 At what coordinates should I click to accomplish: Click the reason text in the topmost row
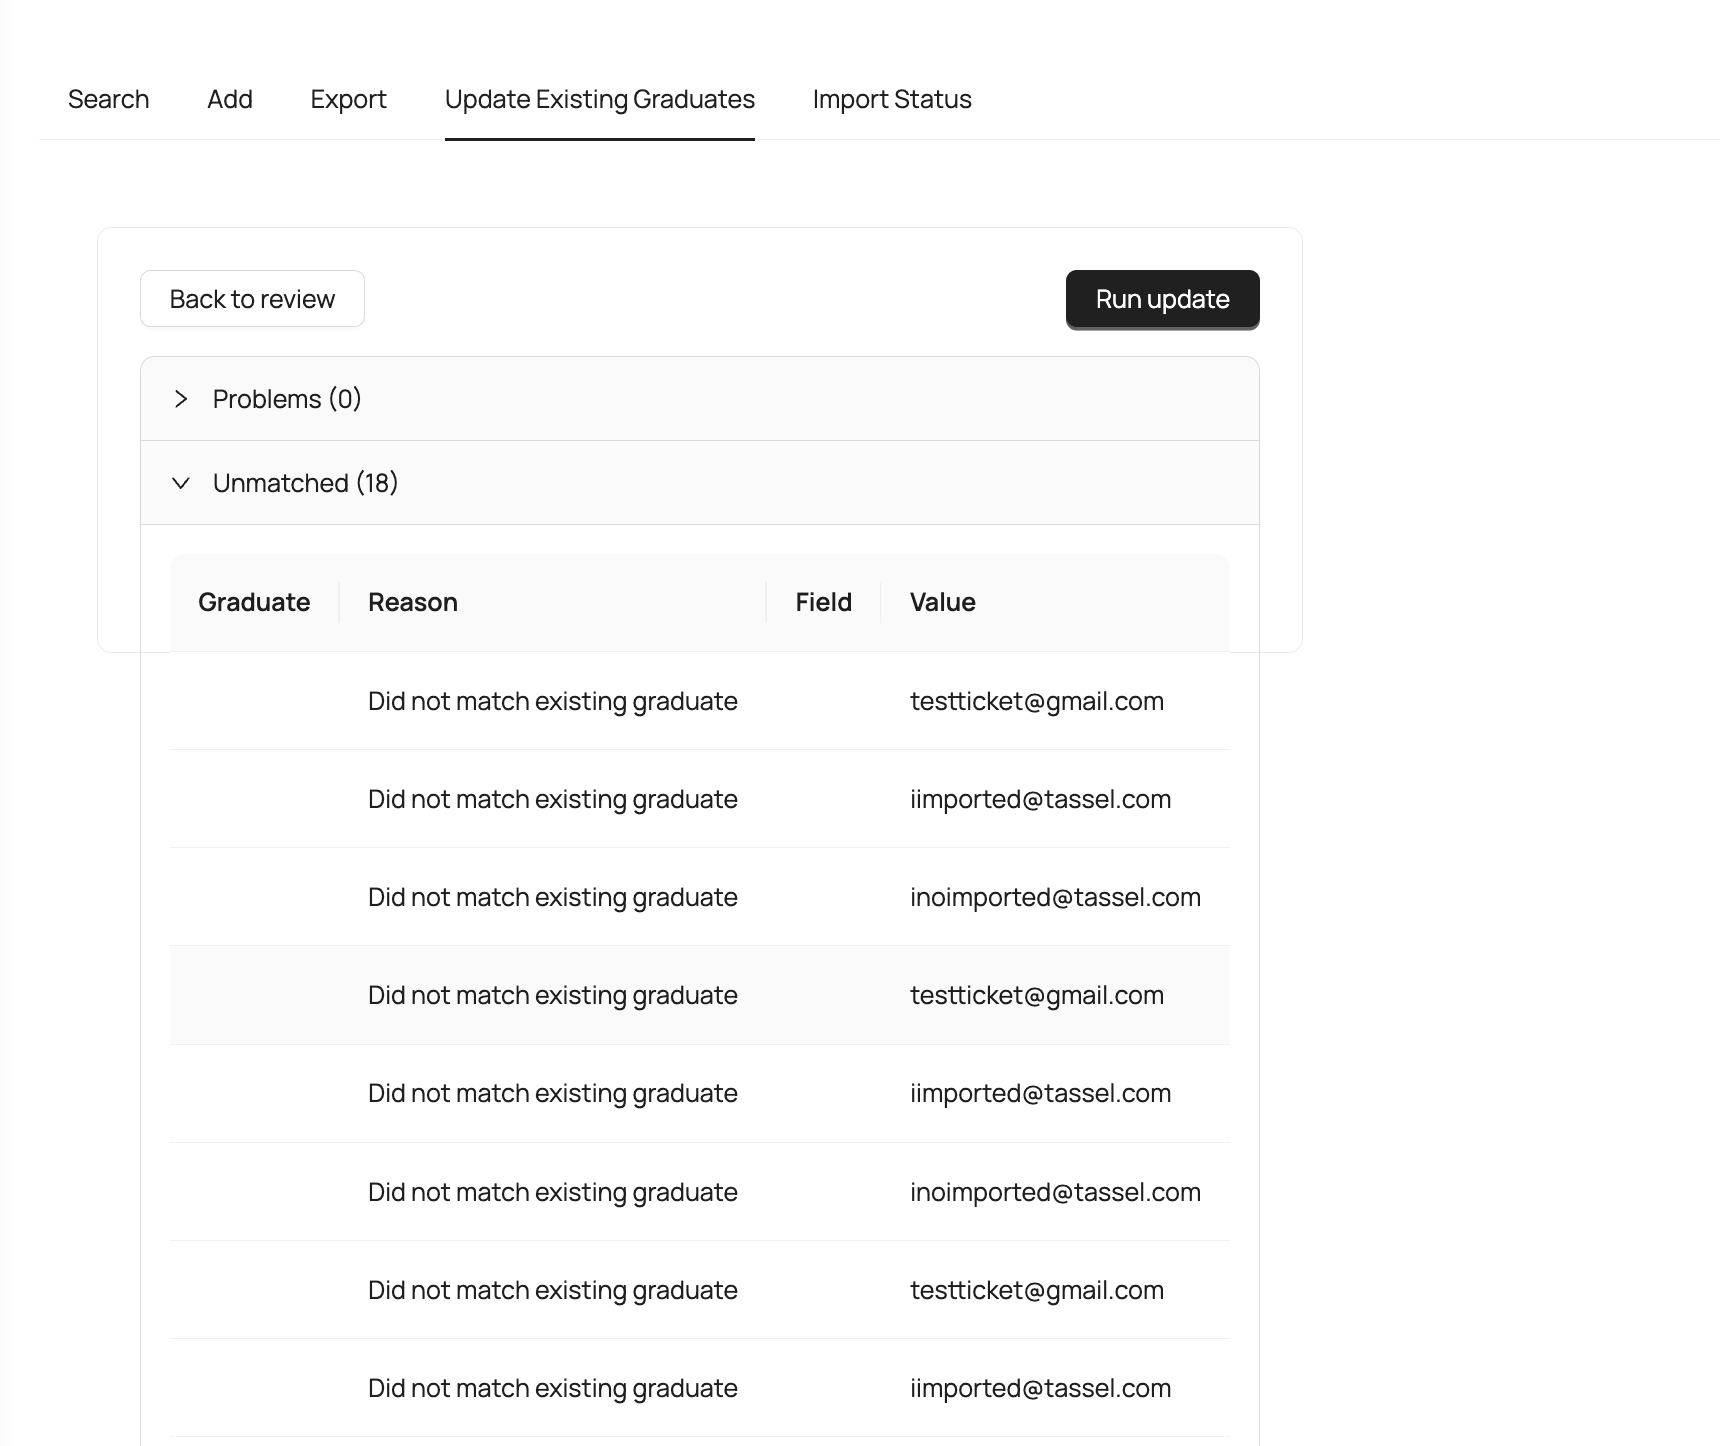click(552, 701)
